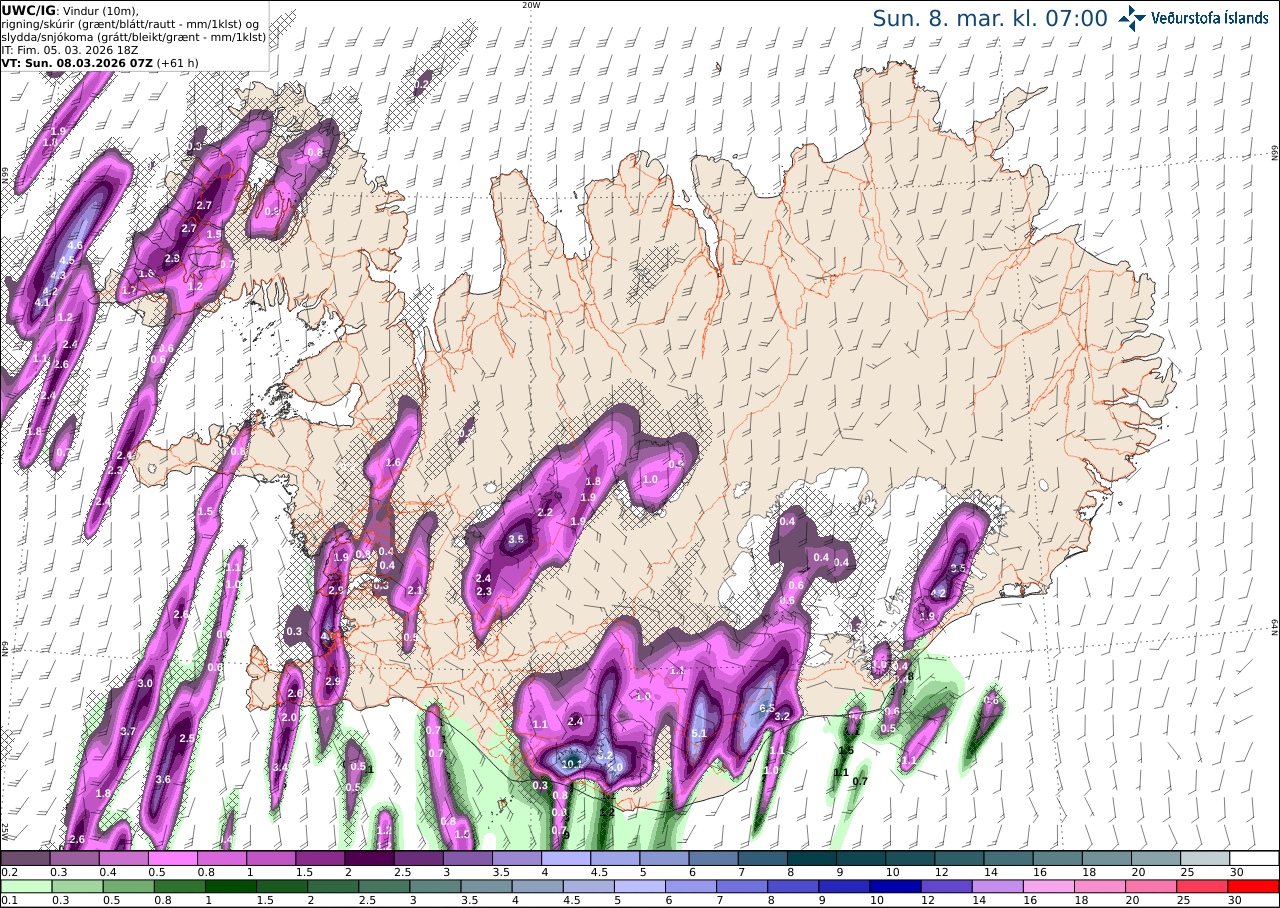Screen dimensions: 1280x908
Task: Select the forecast time heading Sun. 8. mar. kl. 07:00
Action: [990, 18]
